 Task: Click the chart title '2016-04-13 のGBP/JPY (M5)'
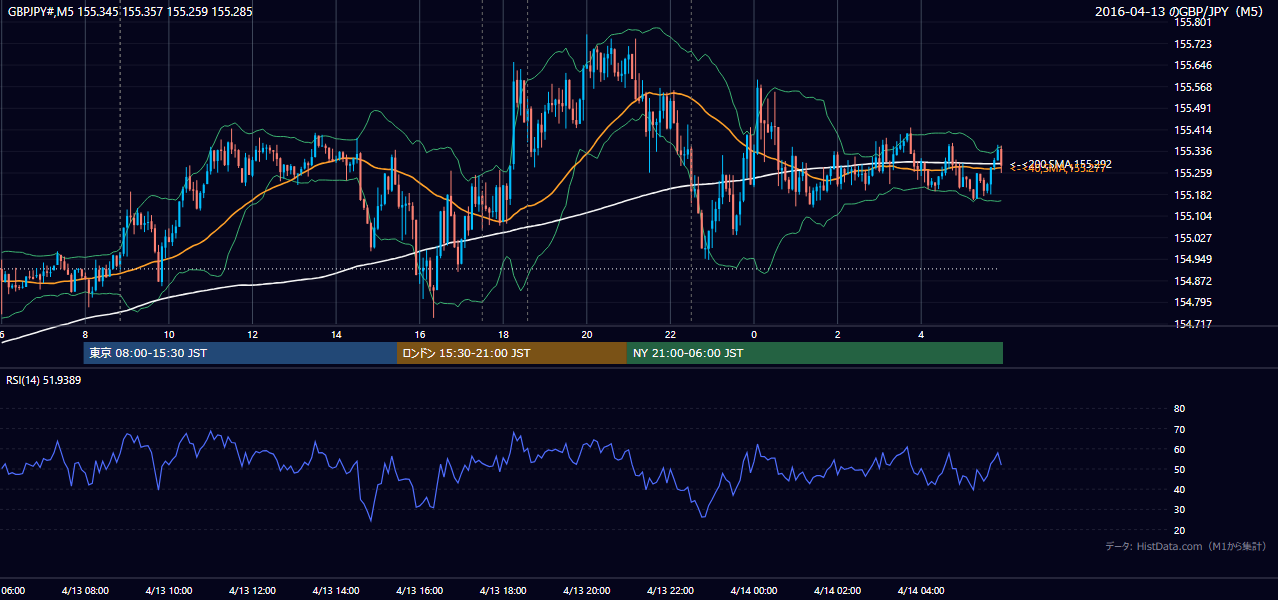pos(1180,12)
